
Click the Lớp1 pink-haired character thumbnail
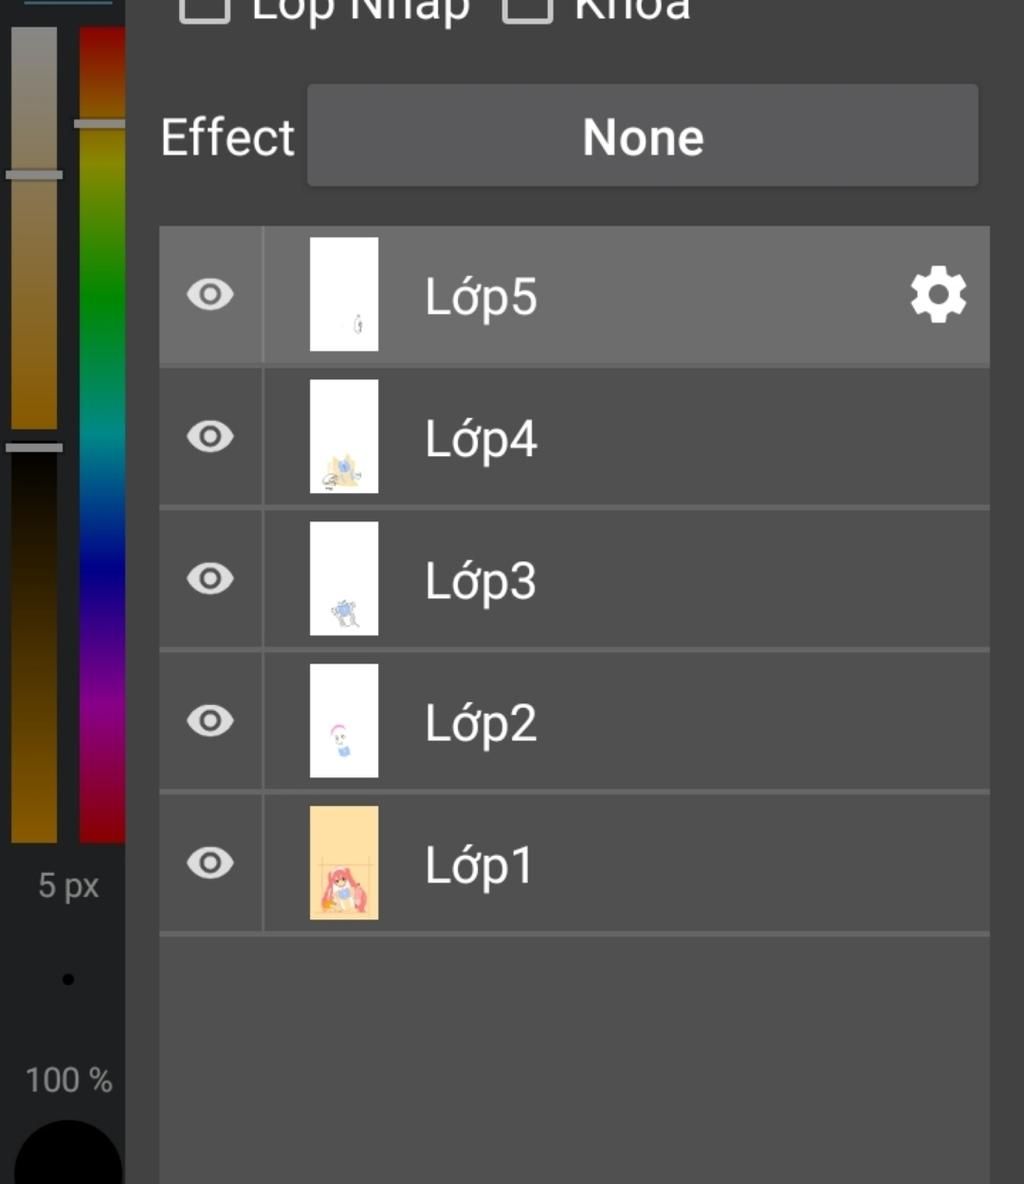[x=344, y=862]
